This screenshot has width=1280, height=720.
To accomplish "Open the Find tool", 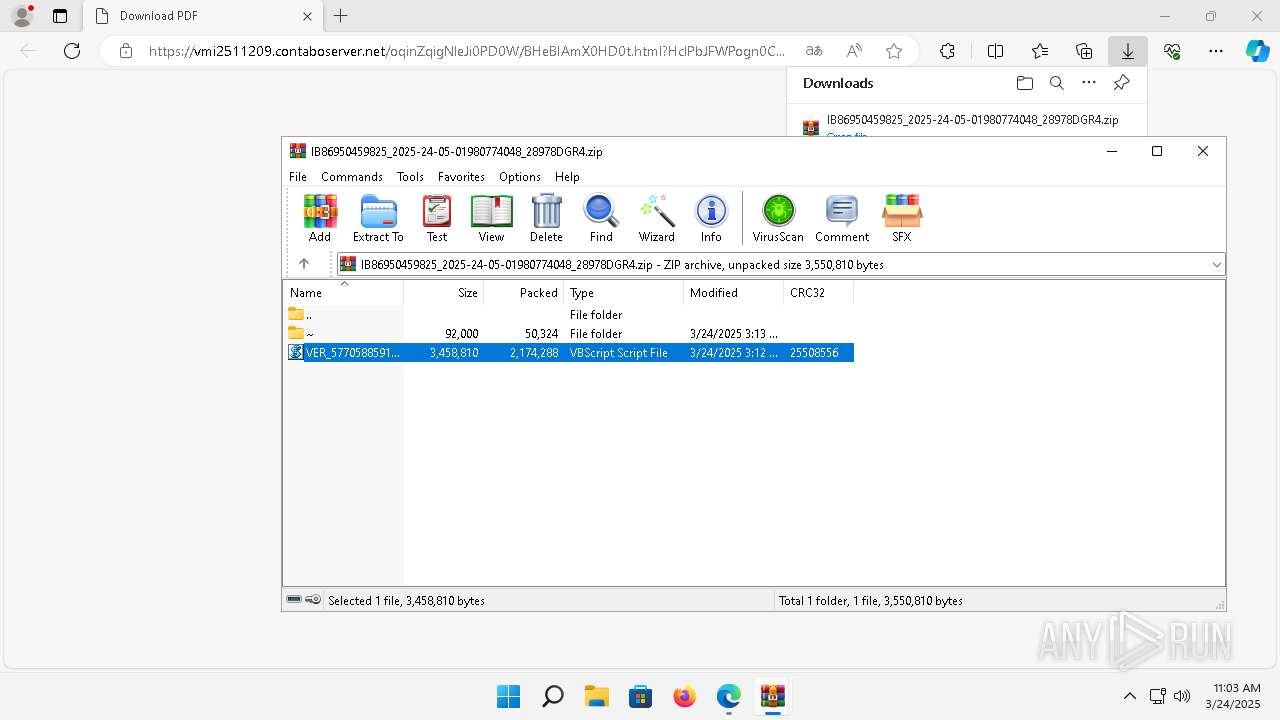I will click(x=601, y=218).
